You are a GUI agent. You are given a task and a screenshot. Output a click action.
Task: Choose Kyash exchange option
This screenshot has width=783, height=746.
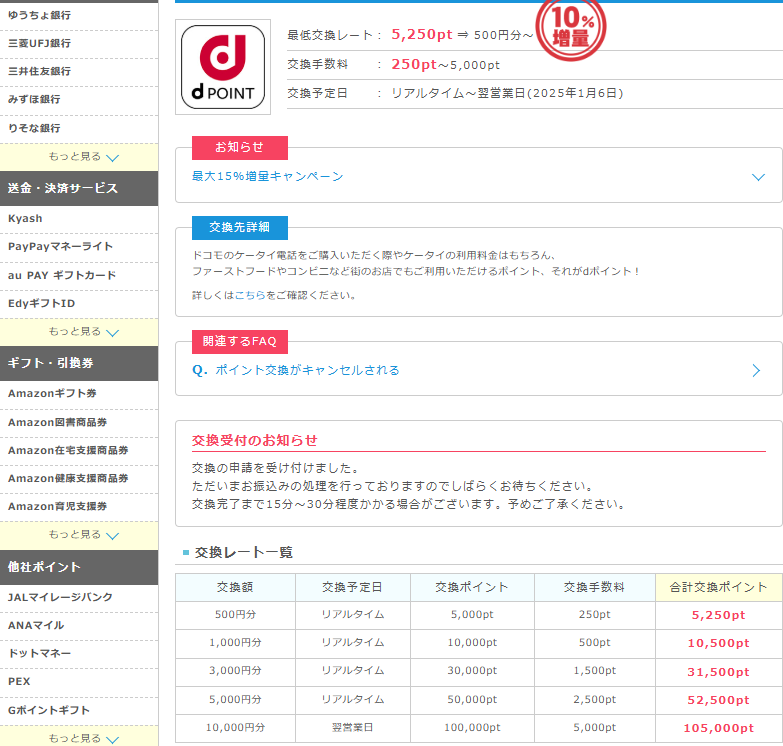[25, 219]
